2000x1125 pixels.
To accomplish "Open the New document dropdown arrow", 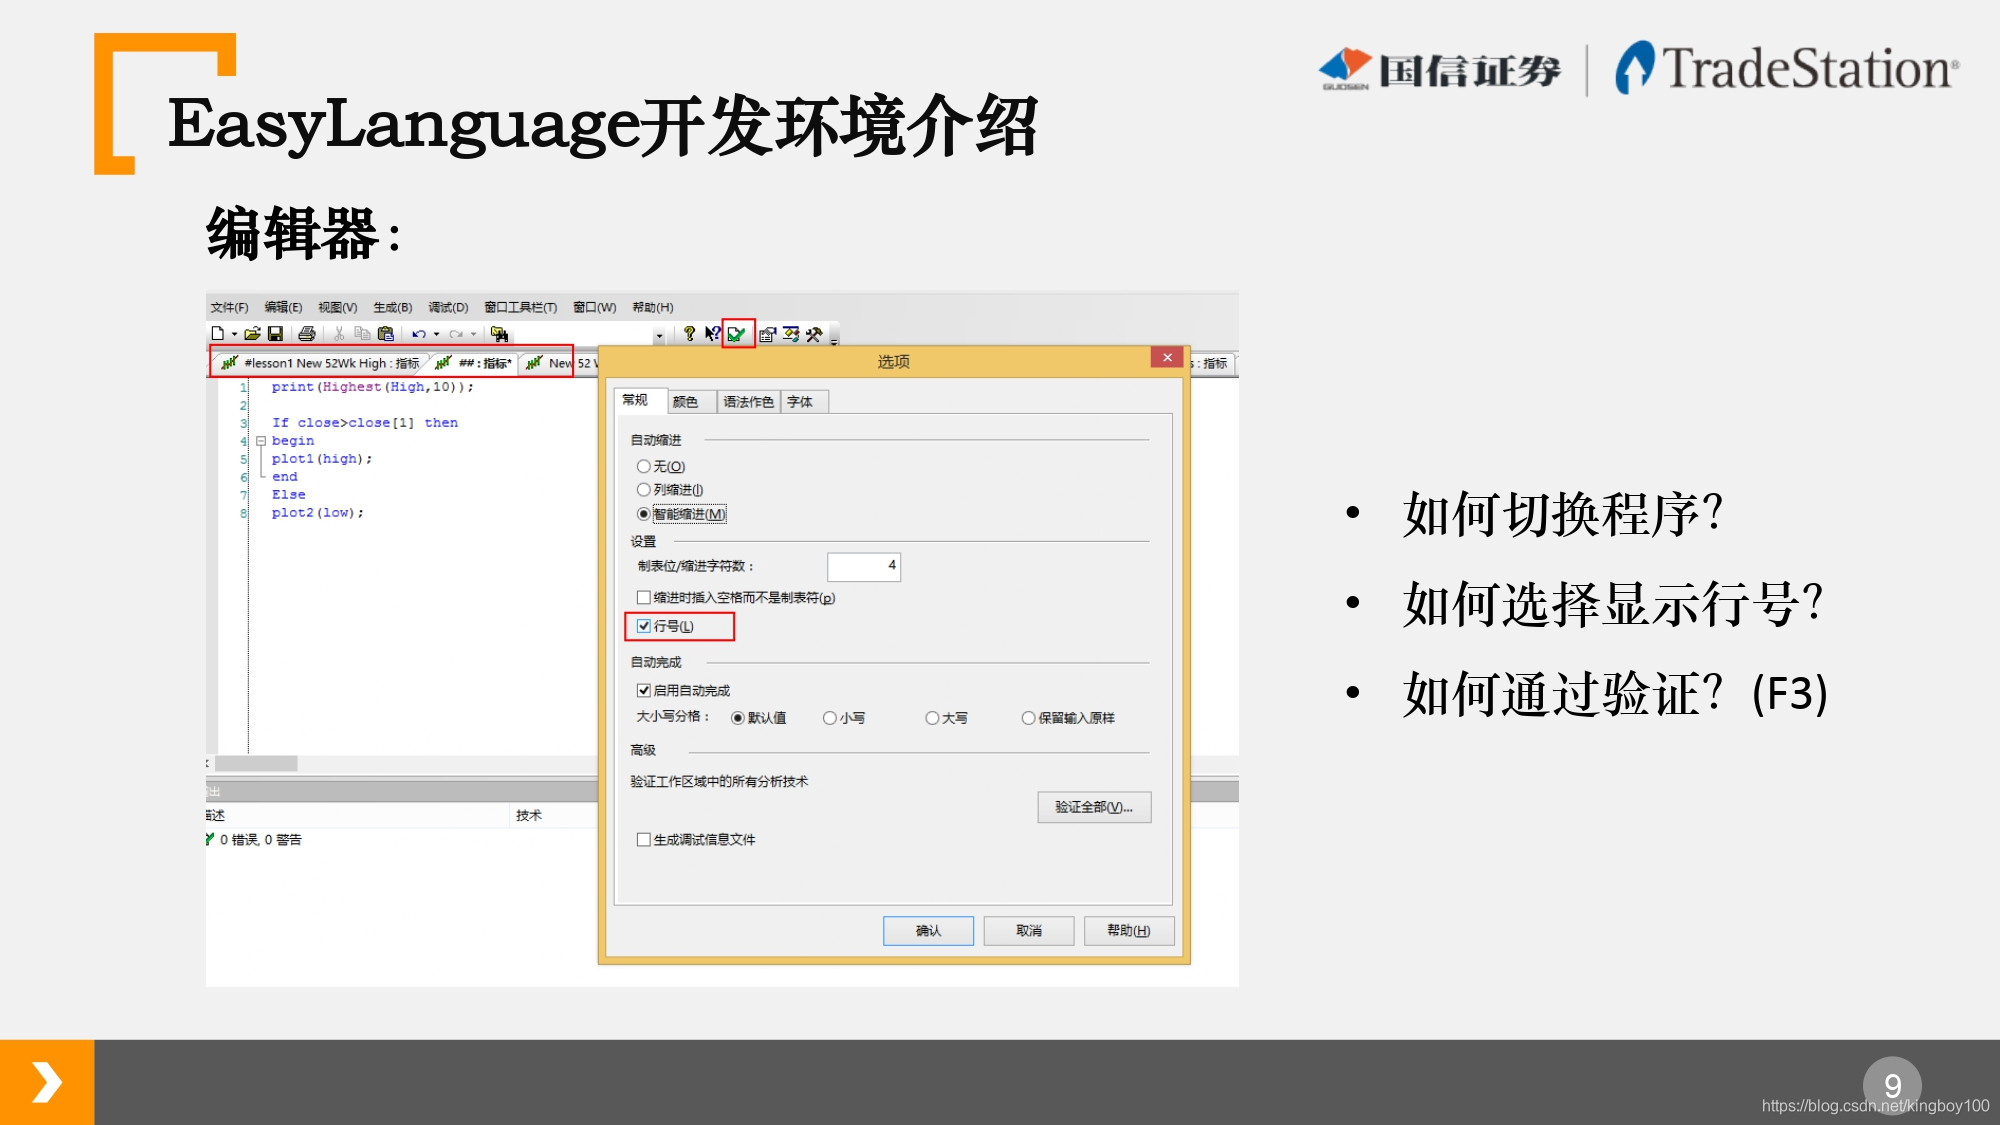I will pyautogui.click(x=235, y=334).
